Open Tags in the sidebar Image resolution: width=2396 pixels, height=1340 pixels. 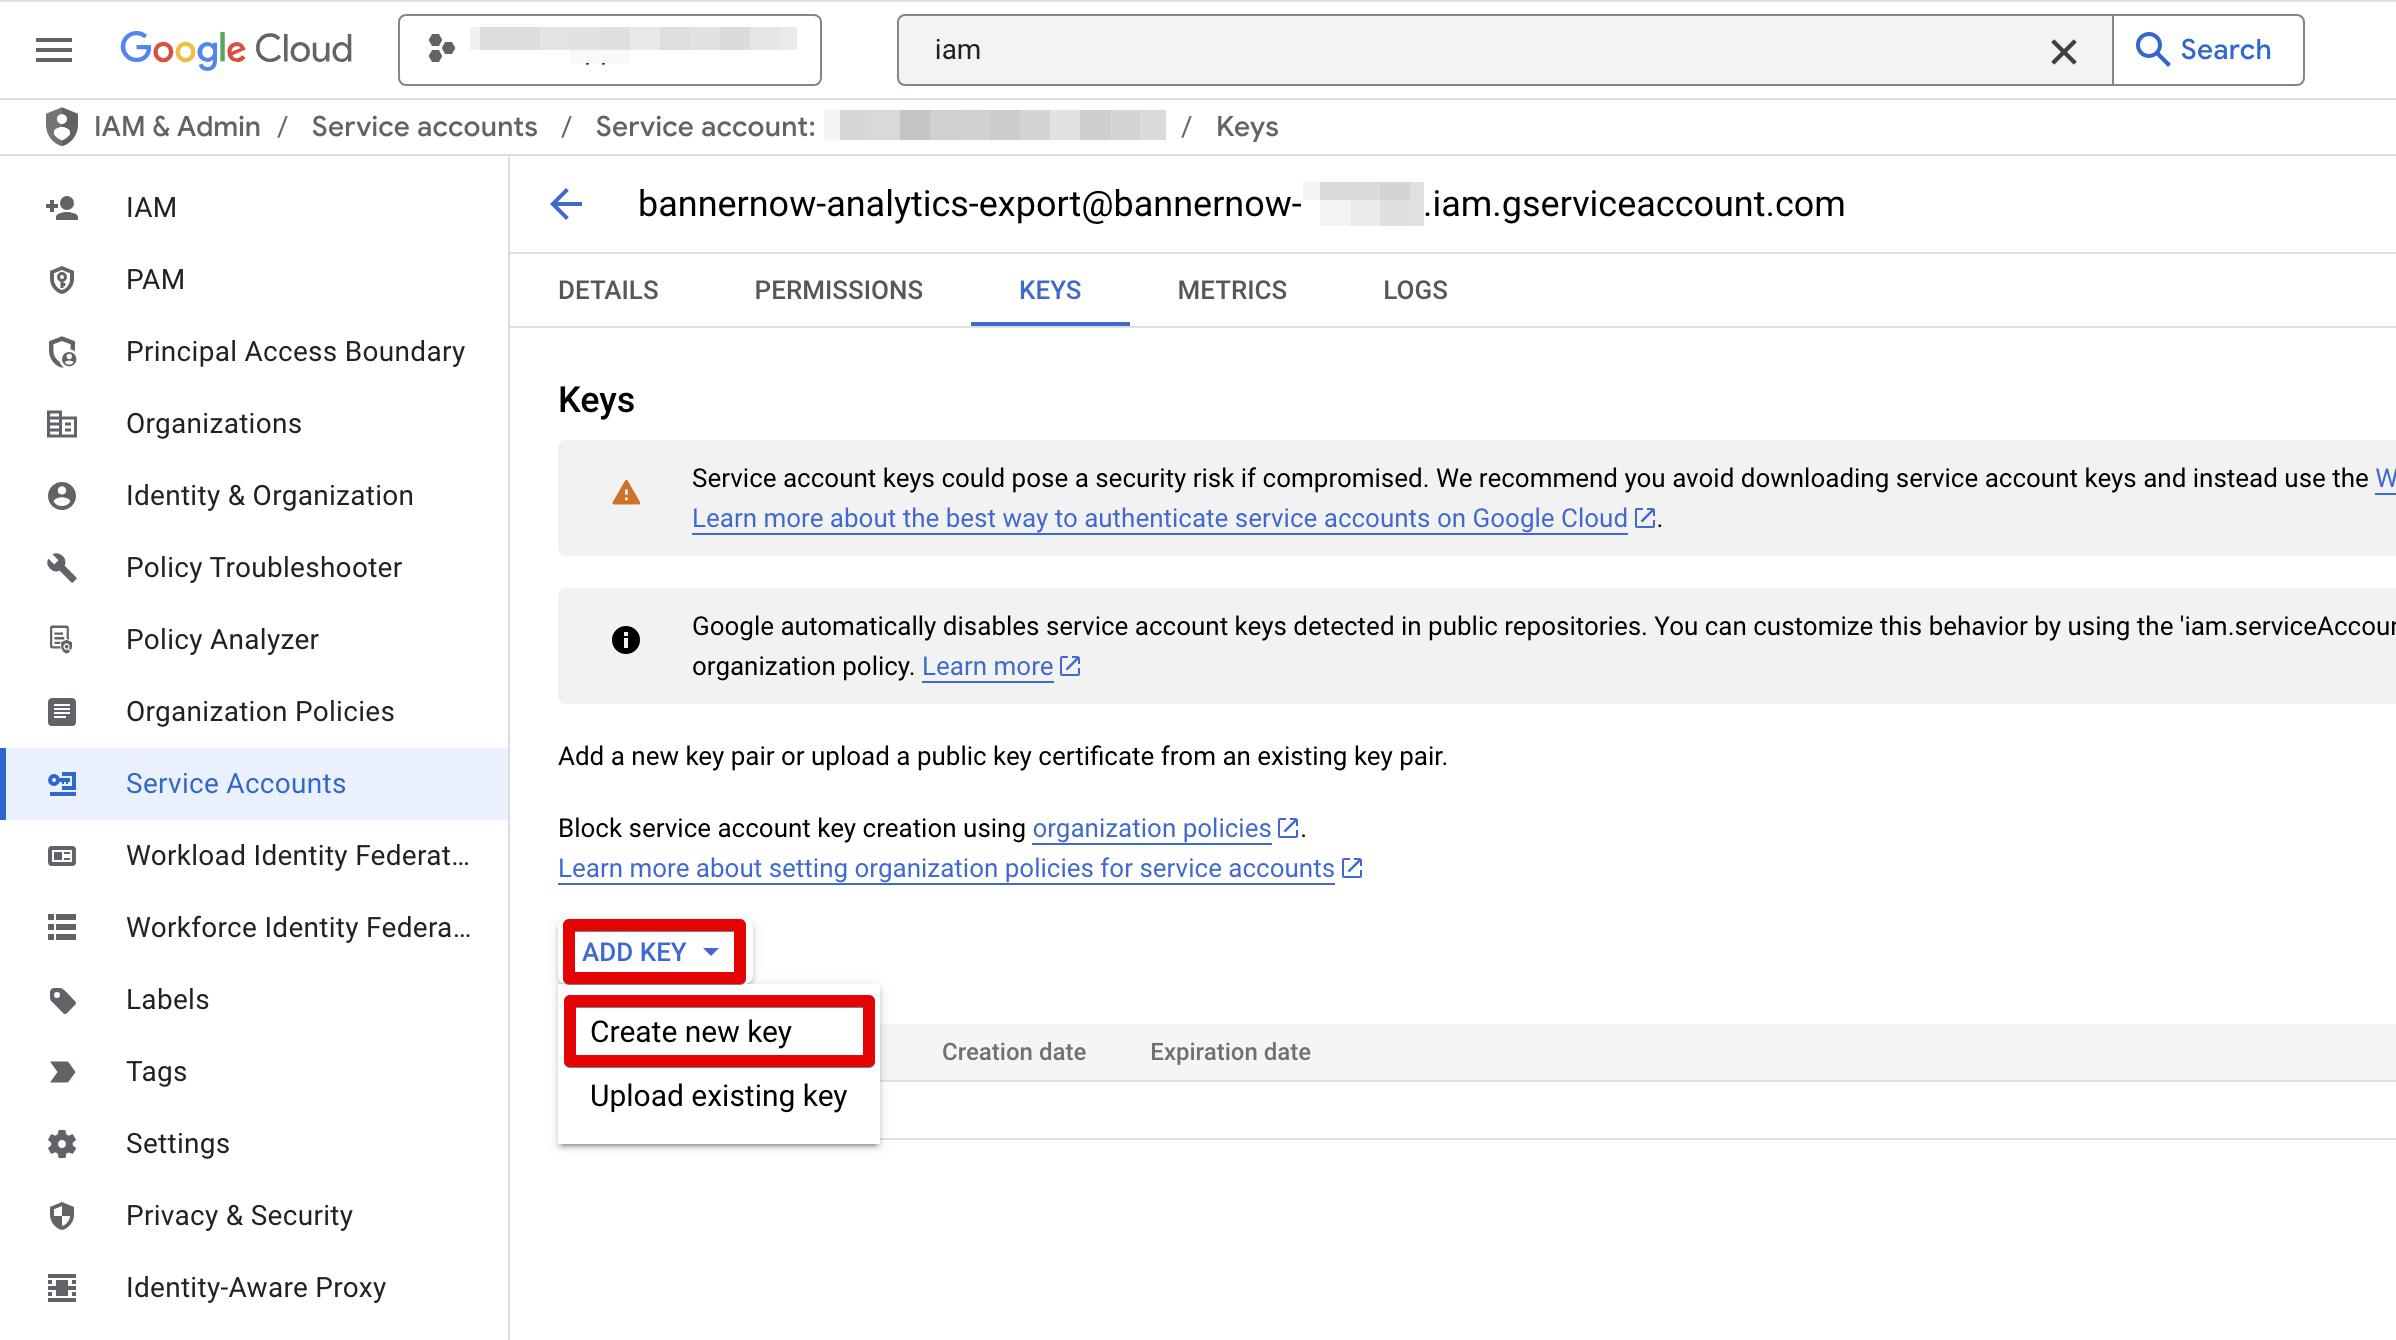point(156,1071)
